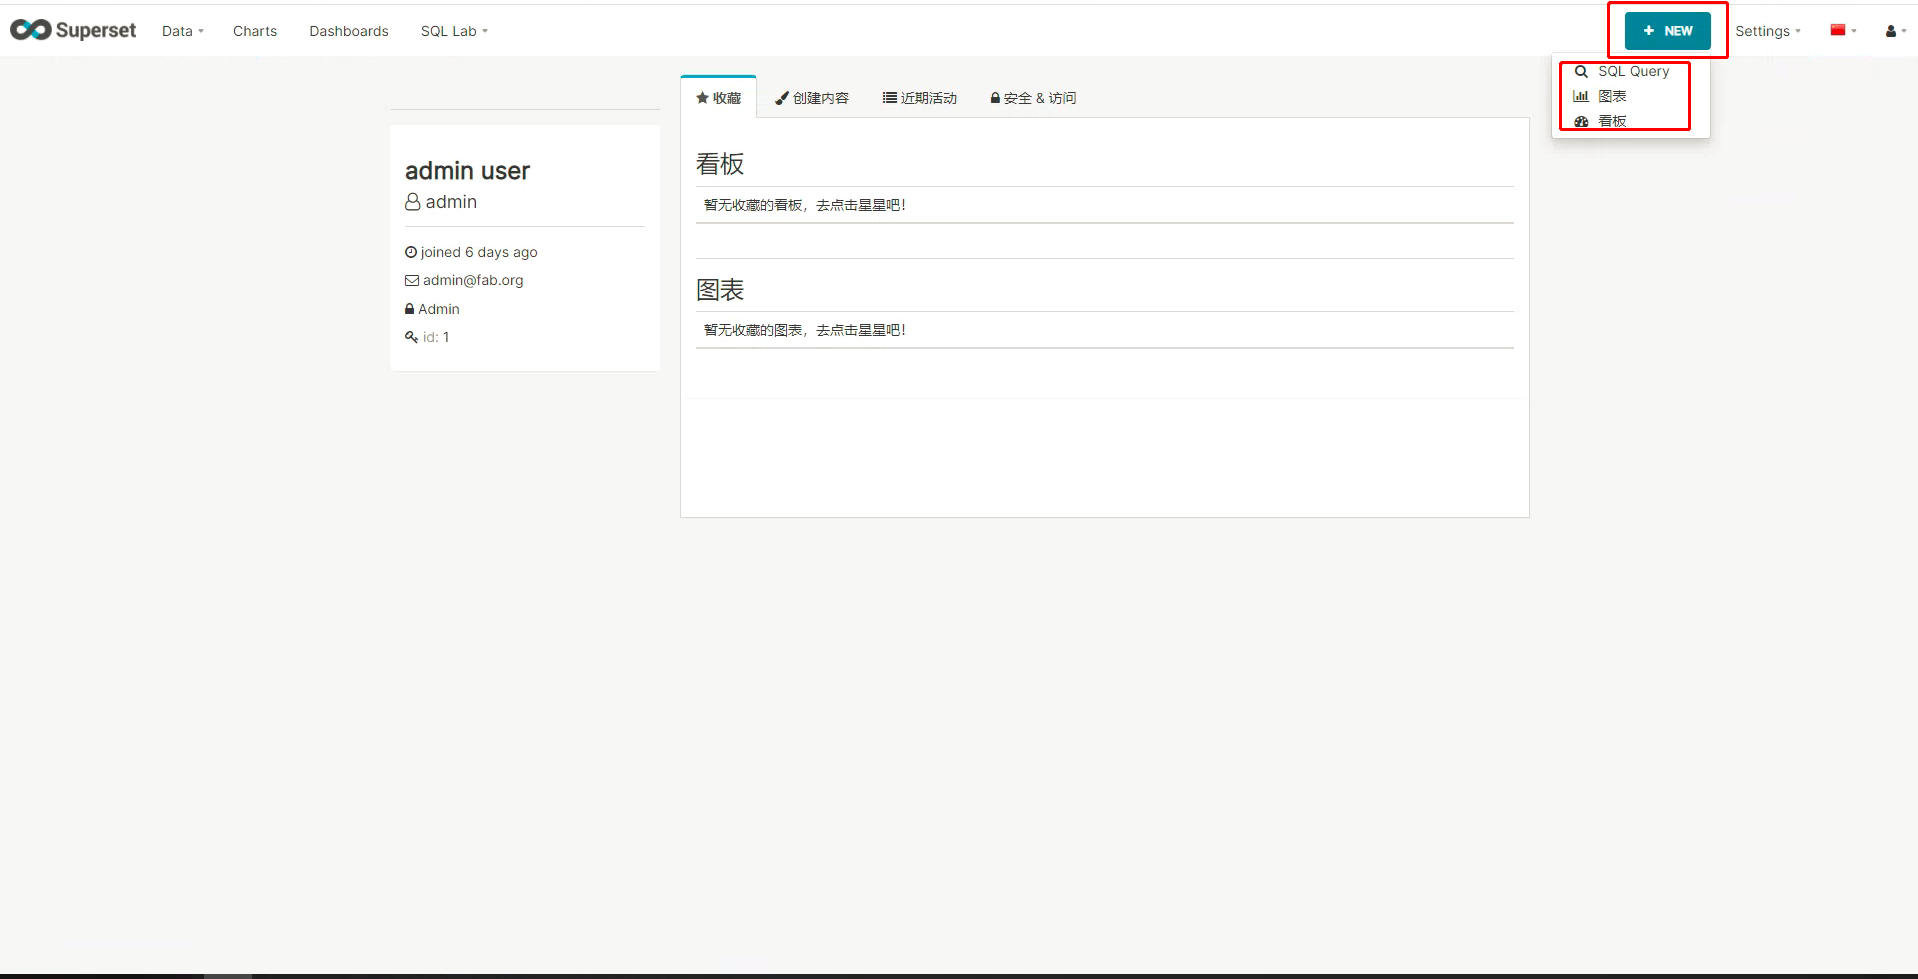
Task: Click the envelope icon beside email
Action: coord(412,281)
